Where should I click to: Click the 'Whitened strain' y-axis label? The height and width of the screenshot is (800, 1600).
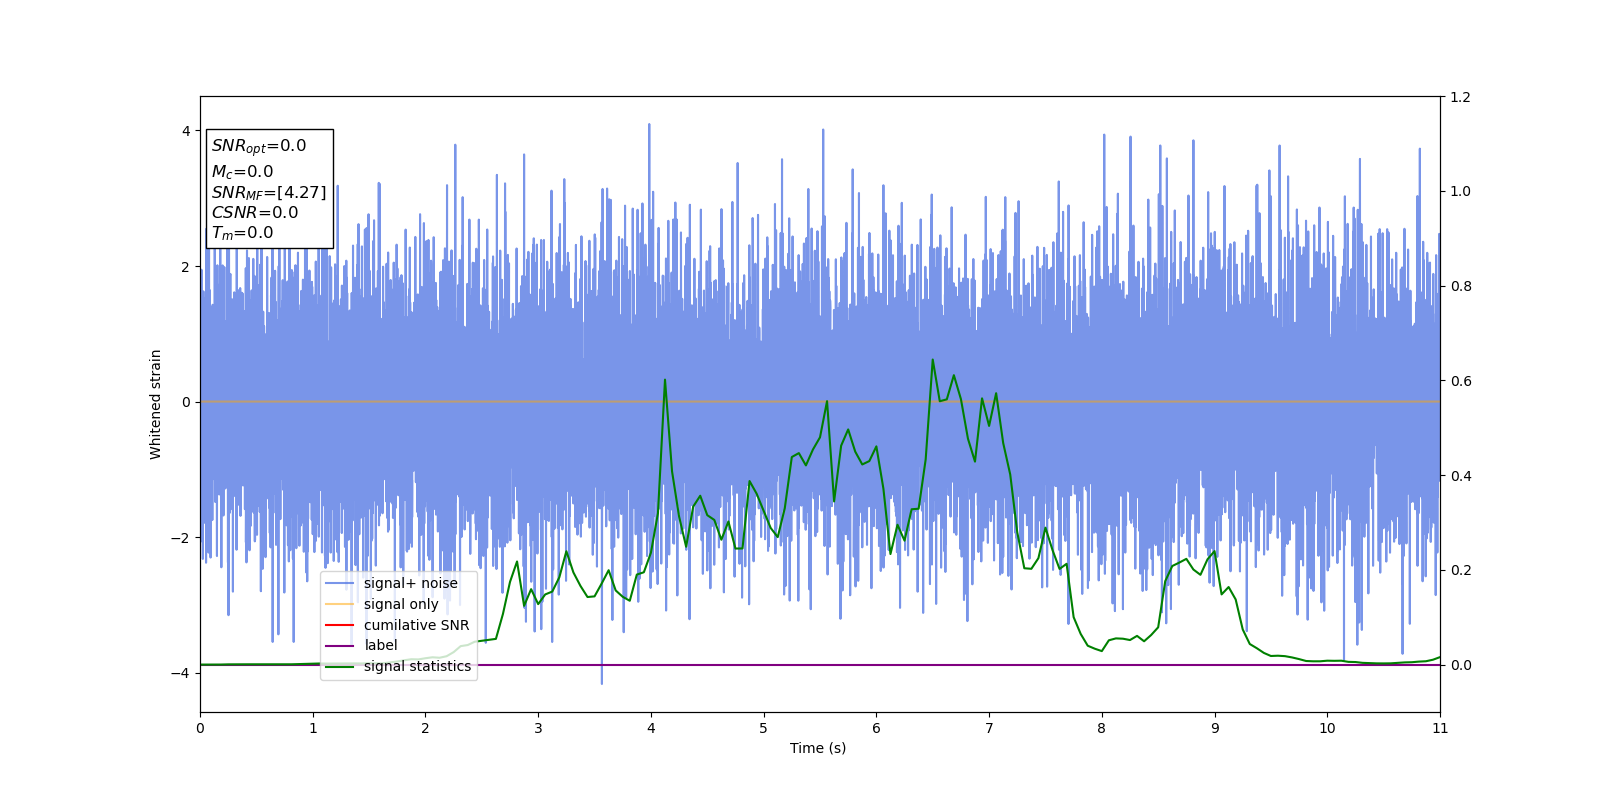pos(156,404)
